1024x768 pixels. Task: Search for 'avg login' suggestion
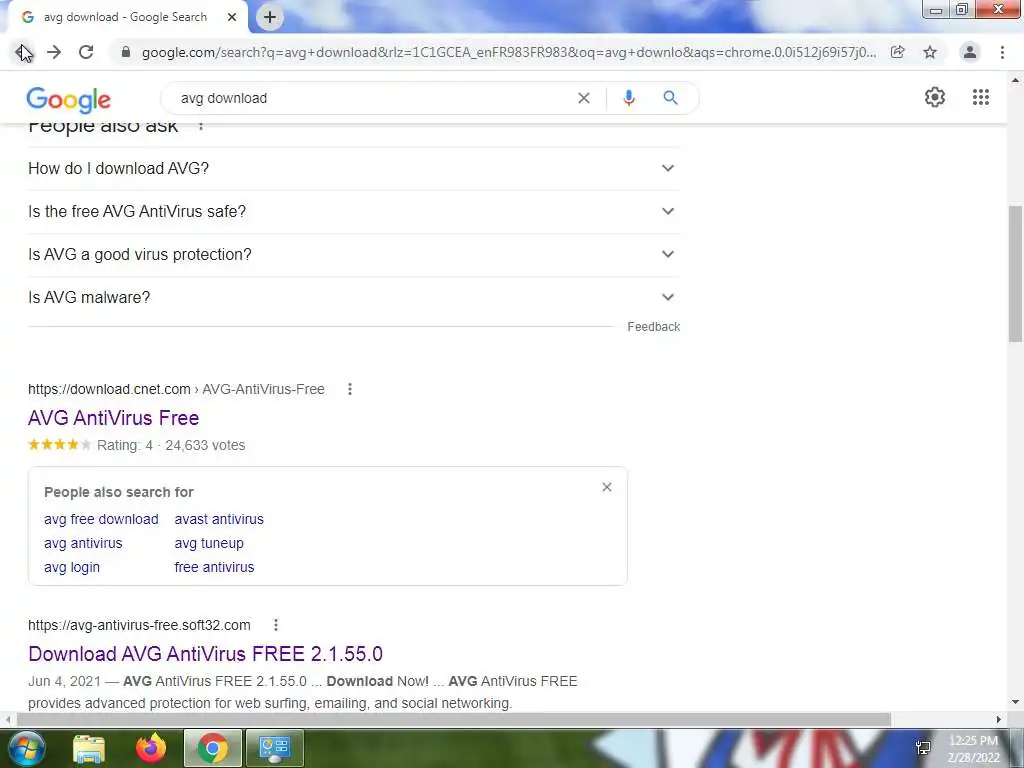tap(72, 568)
